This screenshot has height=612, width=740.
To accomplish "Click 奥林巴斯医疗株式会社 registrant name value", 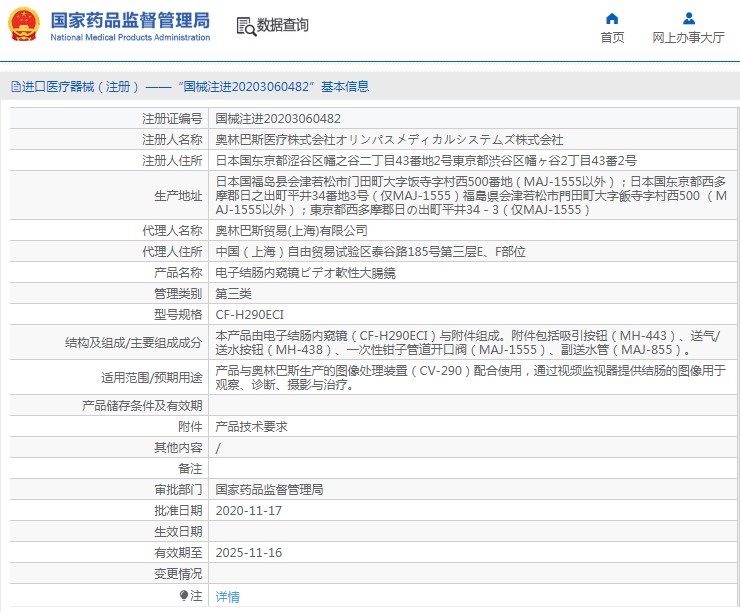I will pos(389,140).
